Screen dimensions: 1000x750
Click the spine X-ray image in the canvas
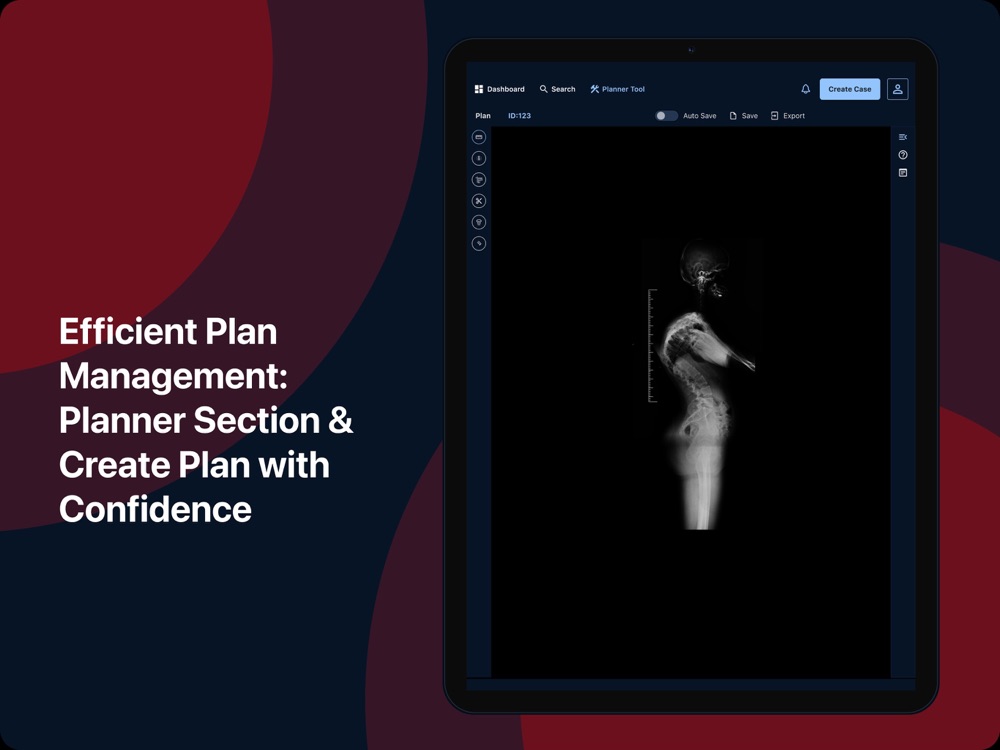[x=702, y=384]
